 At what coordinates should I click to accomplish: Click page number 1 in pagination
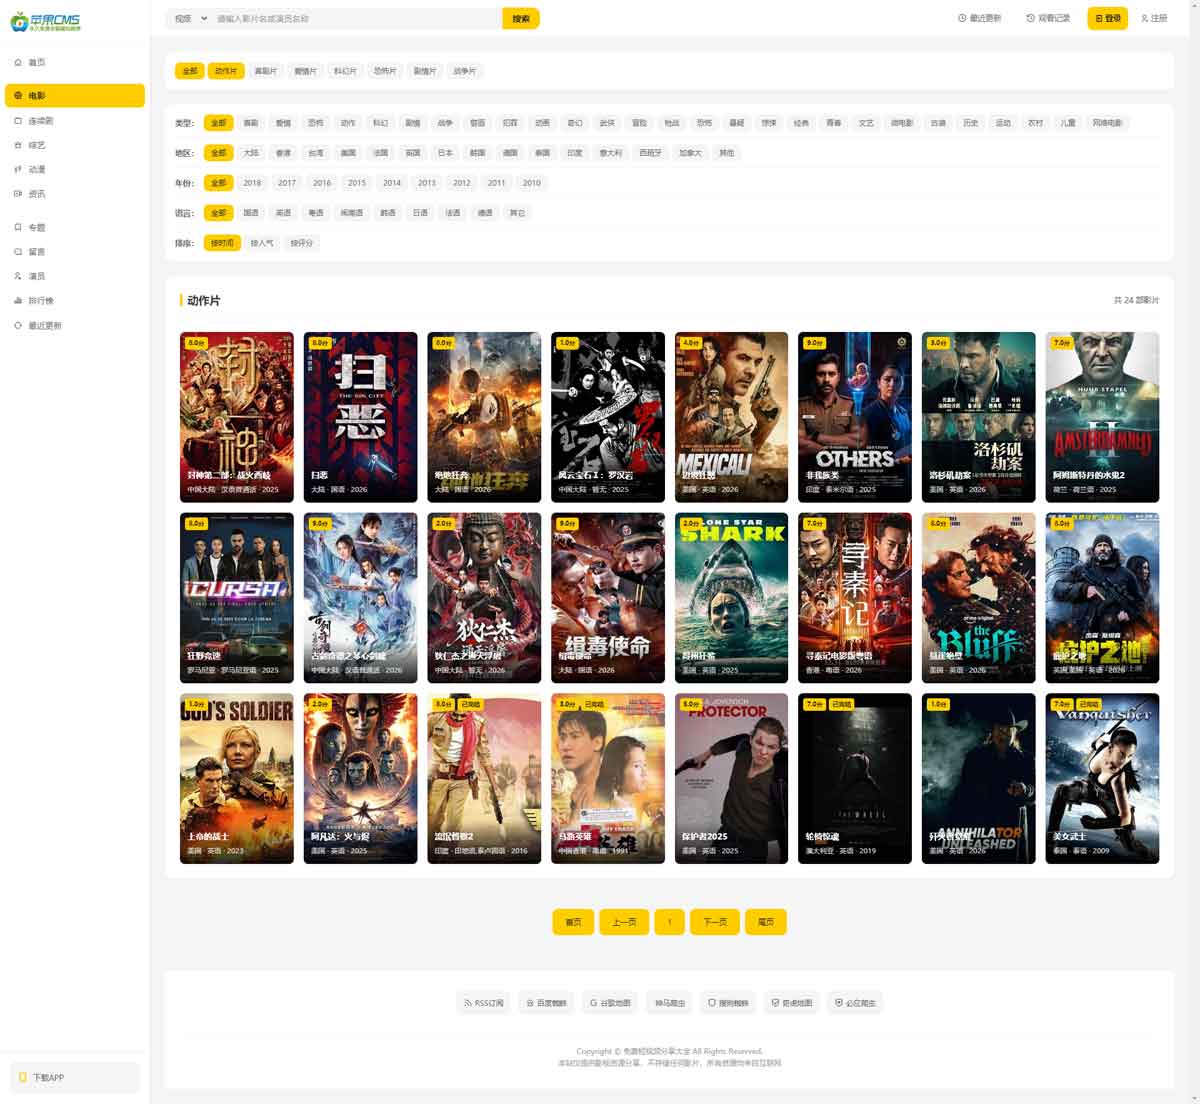[x=669, y=922]
